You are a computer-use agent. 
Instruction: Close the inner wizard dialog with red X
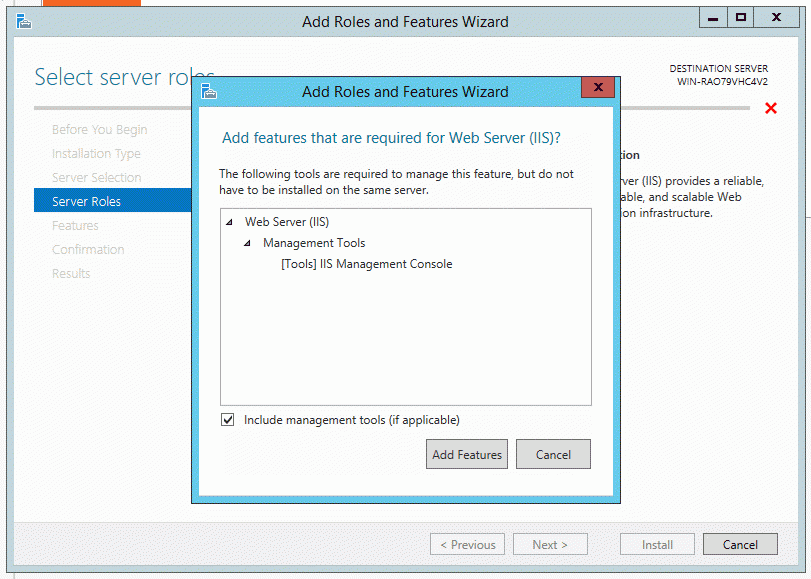point(598,87)
